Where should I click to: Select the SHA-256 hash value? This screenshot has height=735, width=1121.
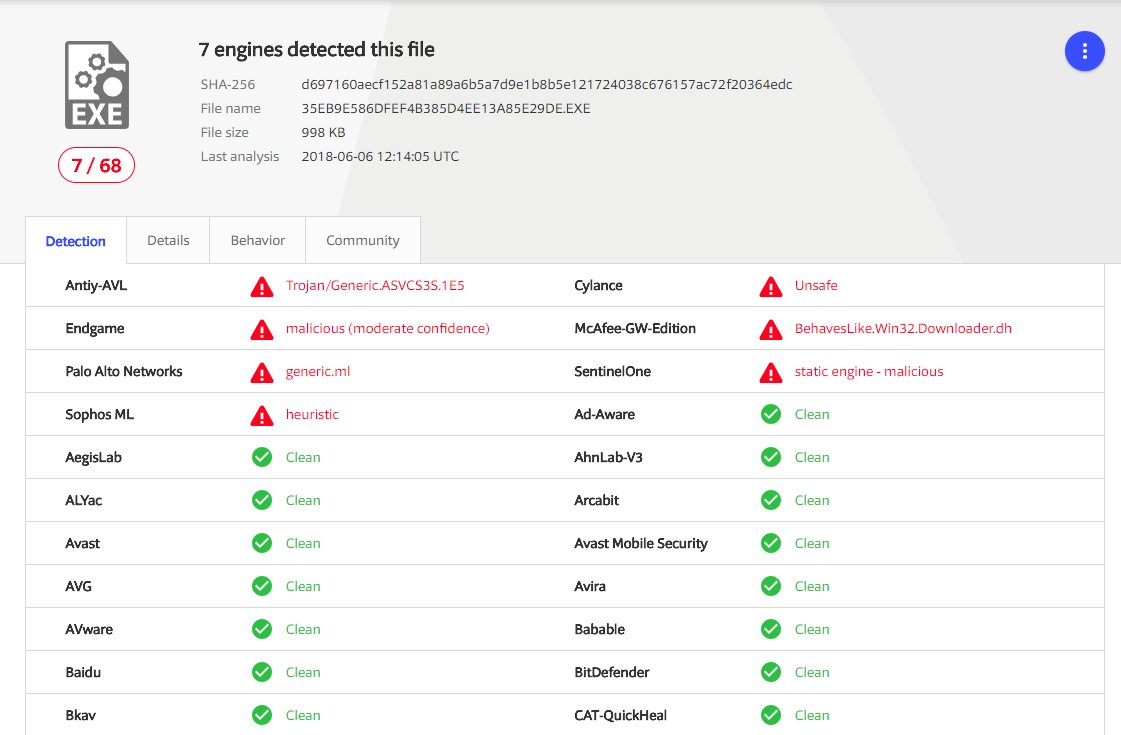pyautogui.click(x=547, y=84)
